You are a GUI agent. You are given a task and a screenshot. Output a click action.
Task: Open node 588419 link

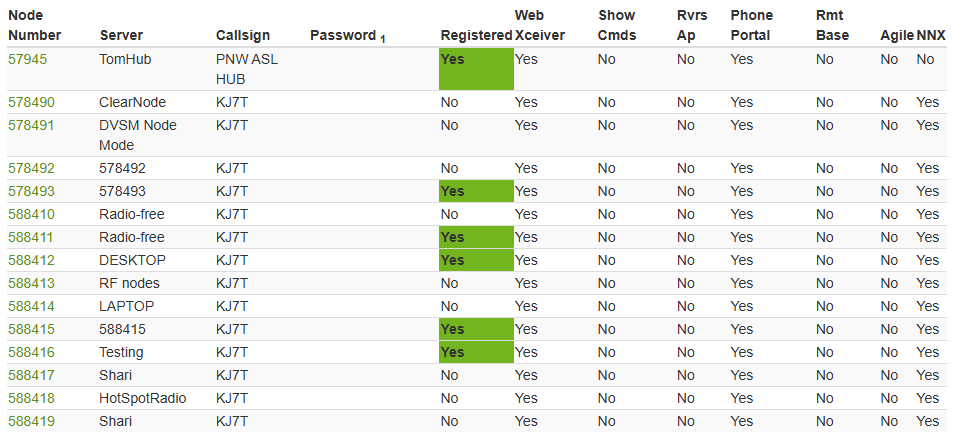tap(31, 421)
